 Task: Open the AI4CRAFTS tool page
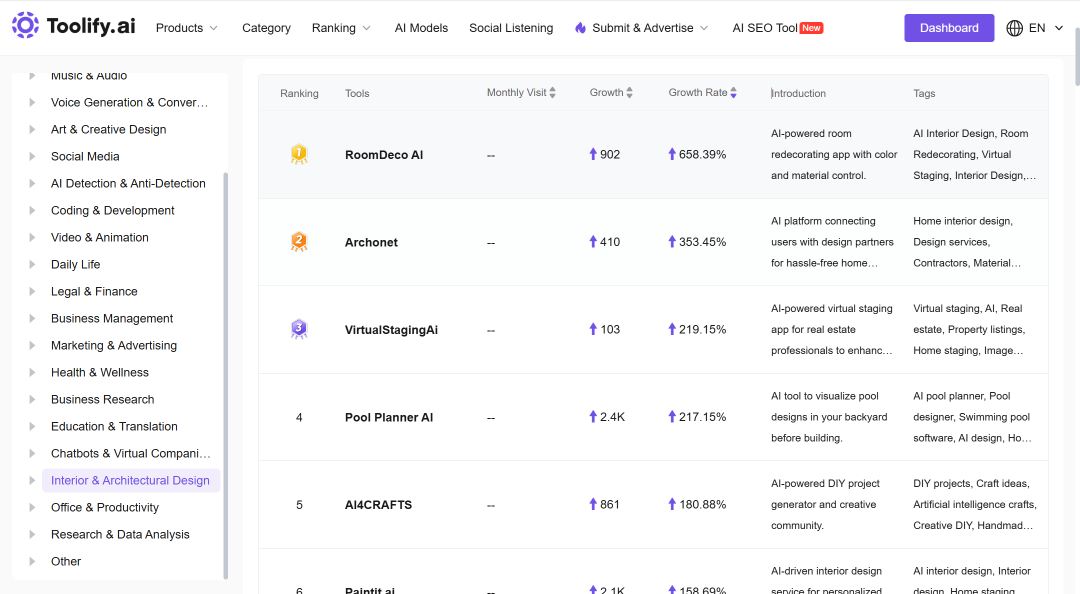(x=378, y=505)
